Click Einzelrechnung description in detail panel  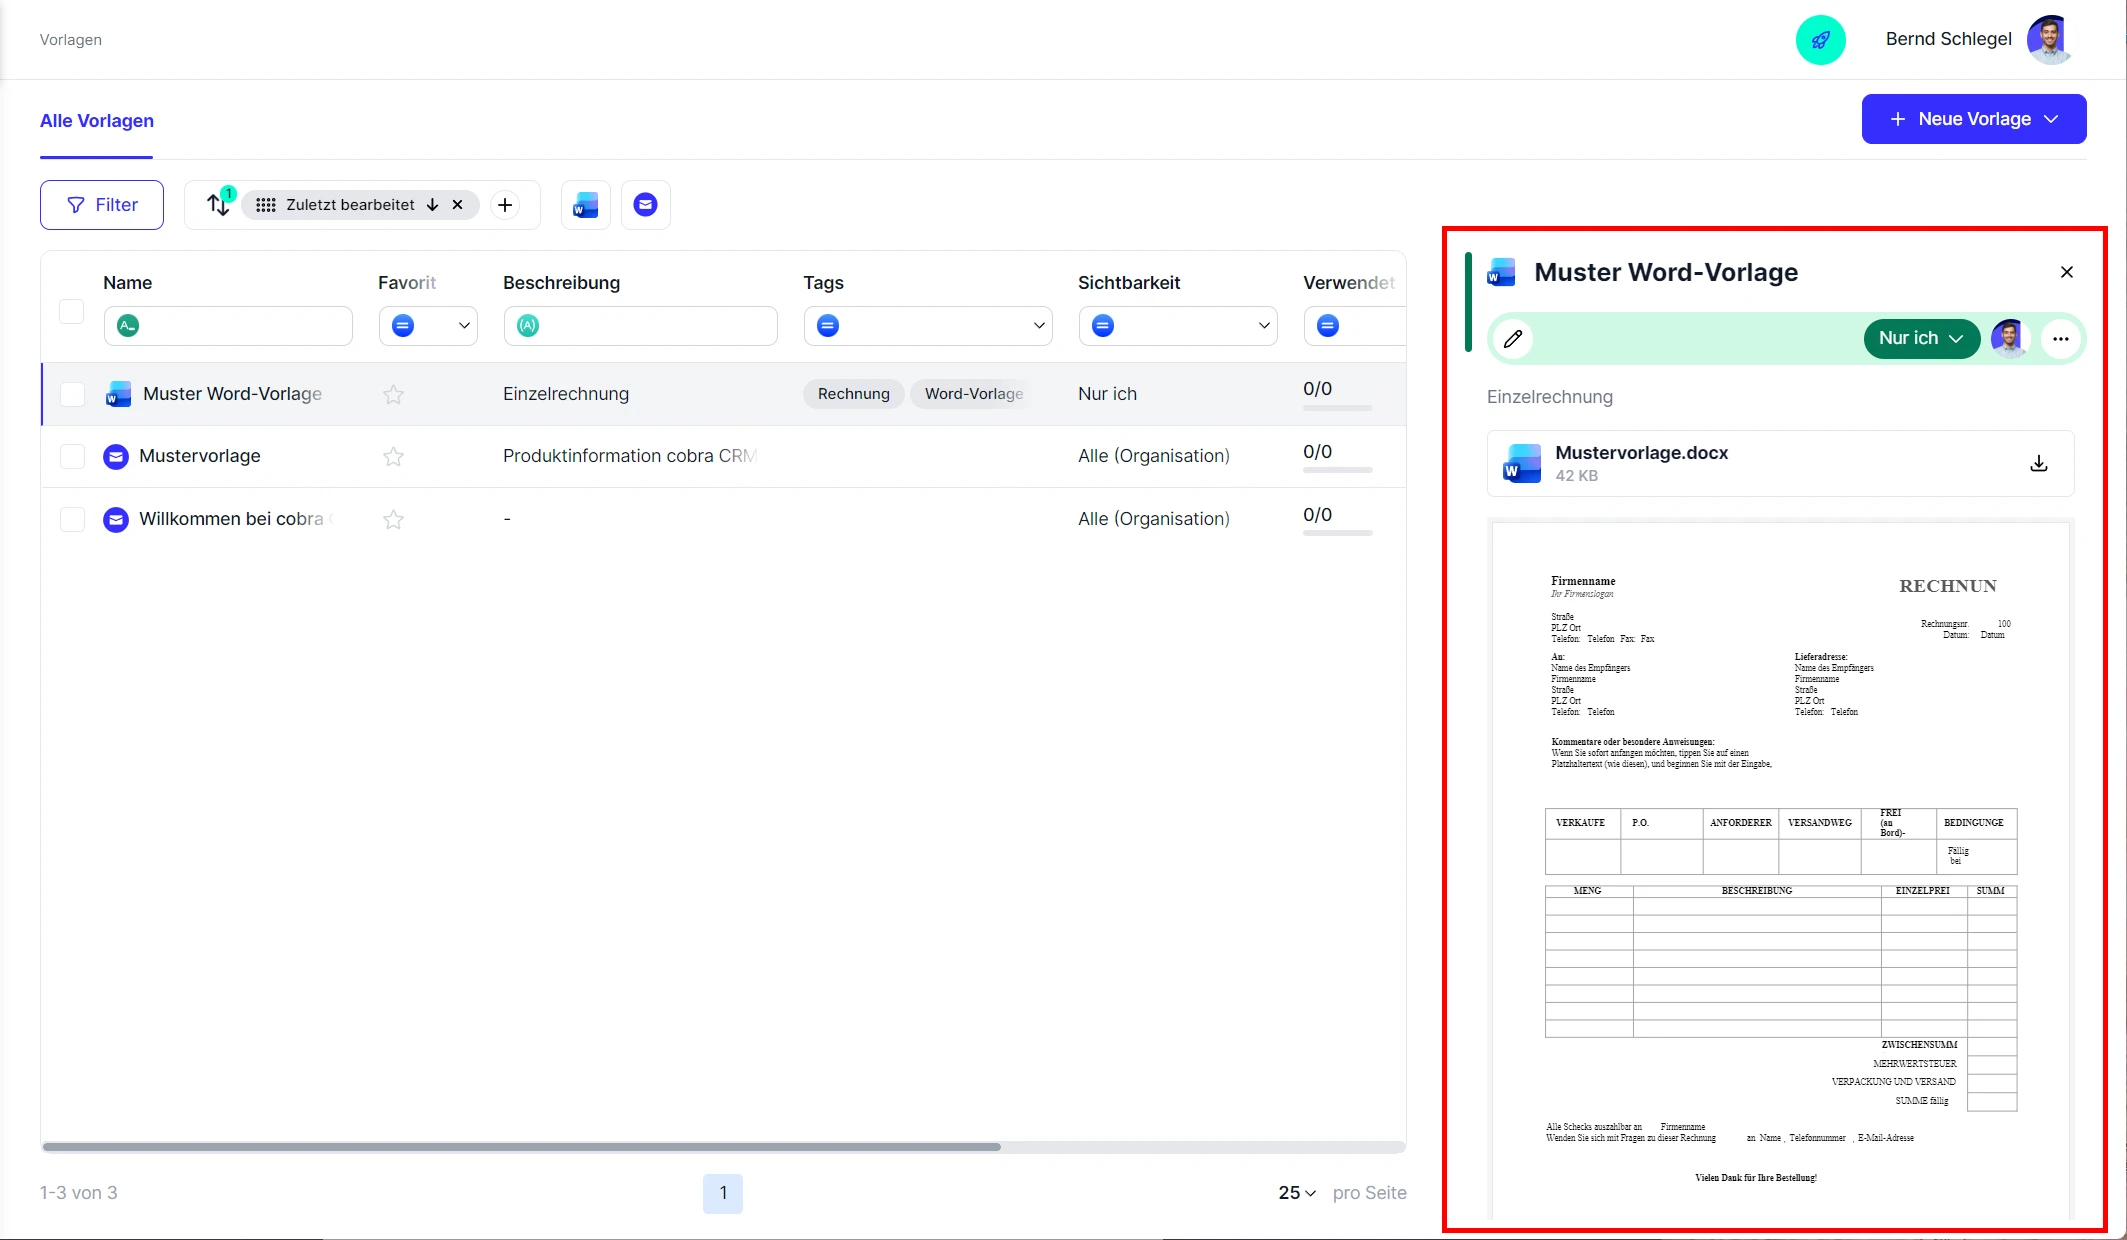(1550, 397)
